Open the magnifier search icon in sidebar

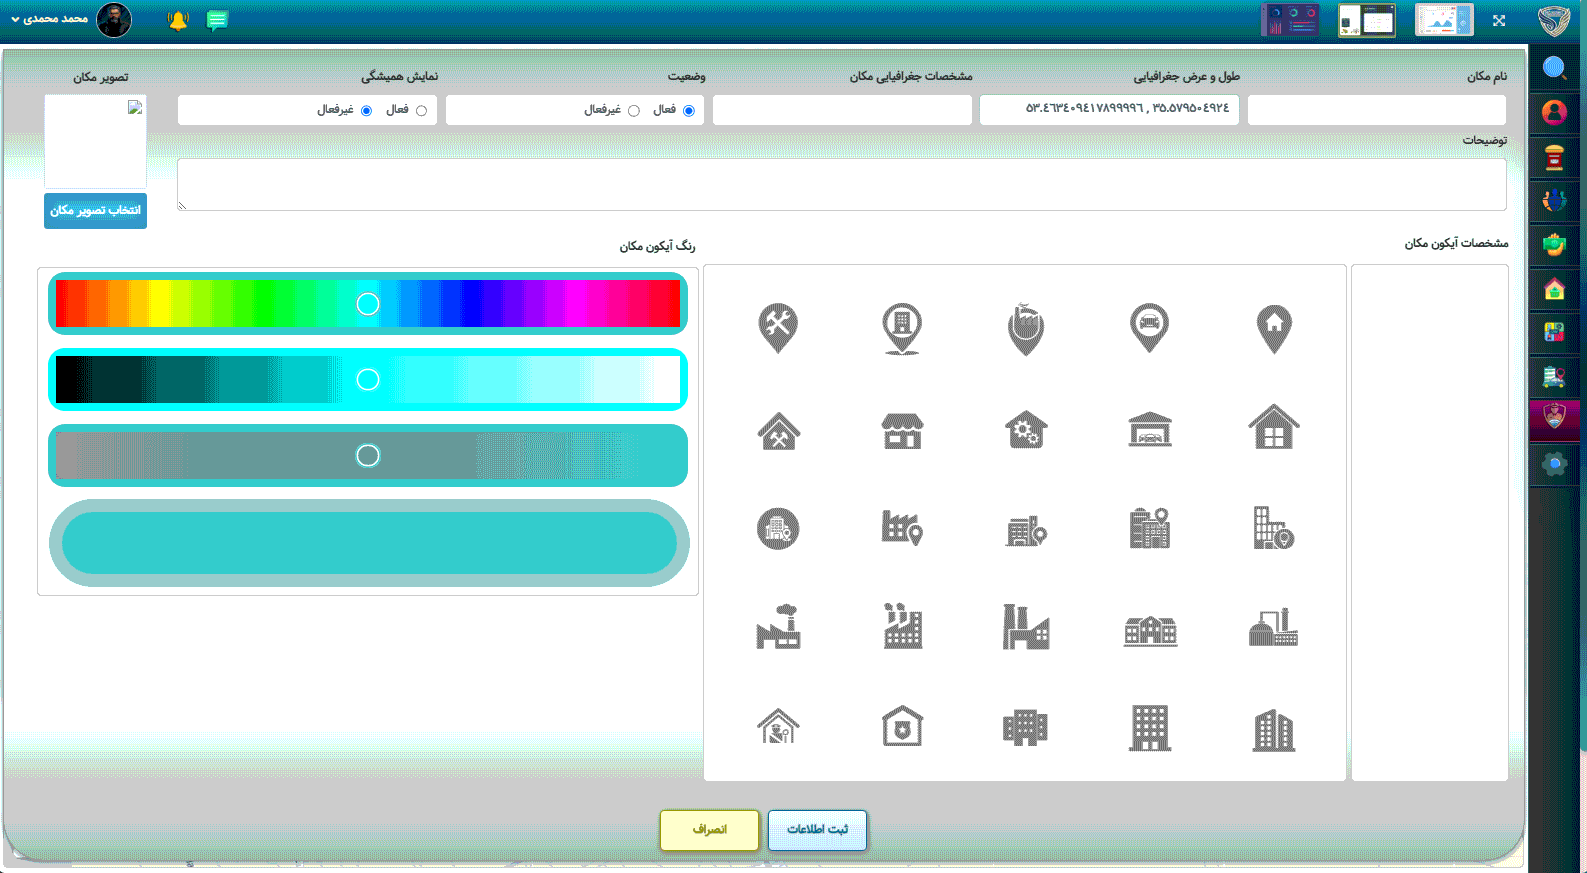[1554, 68]
